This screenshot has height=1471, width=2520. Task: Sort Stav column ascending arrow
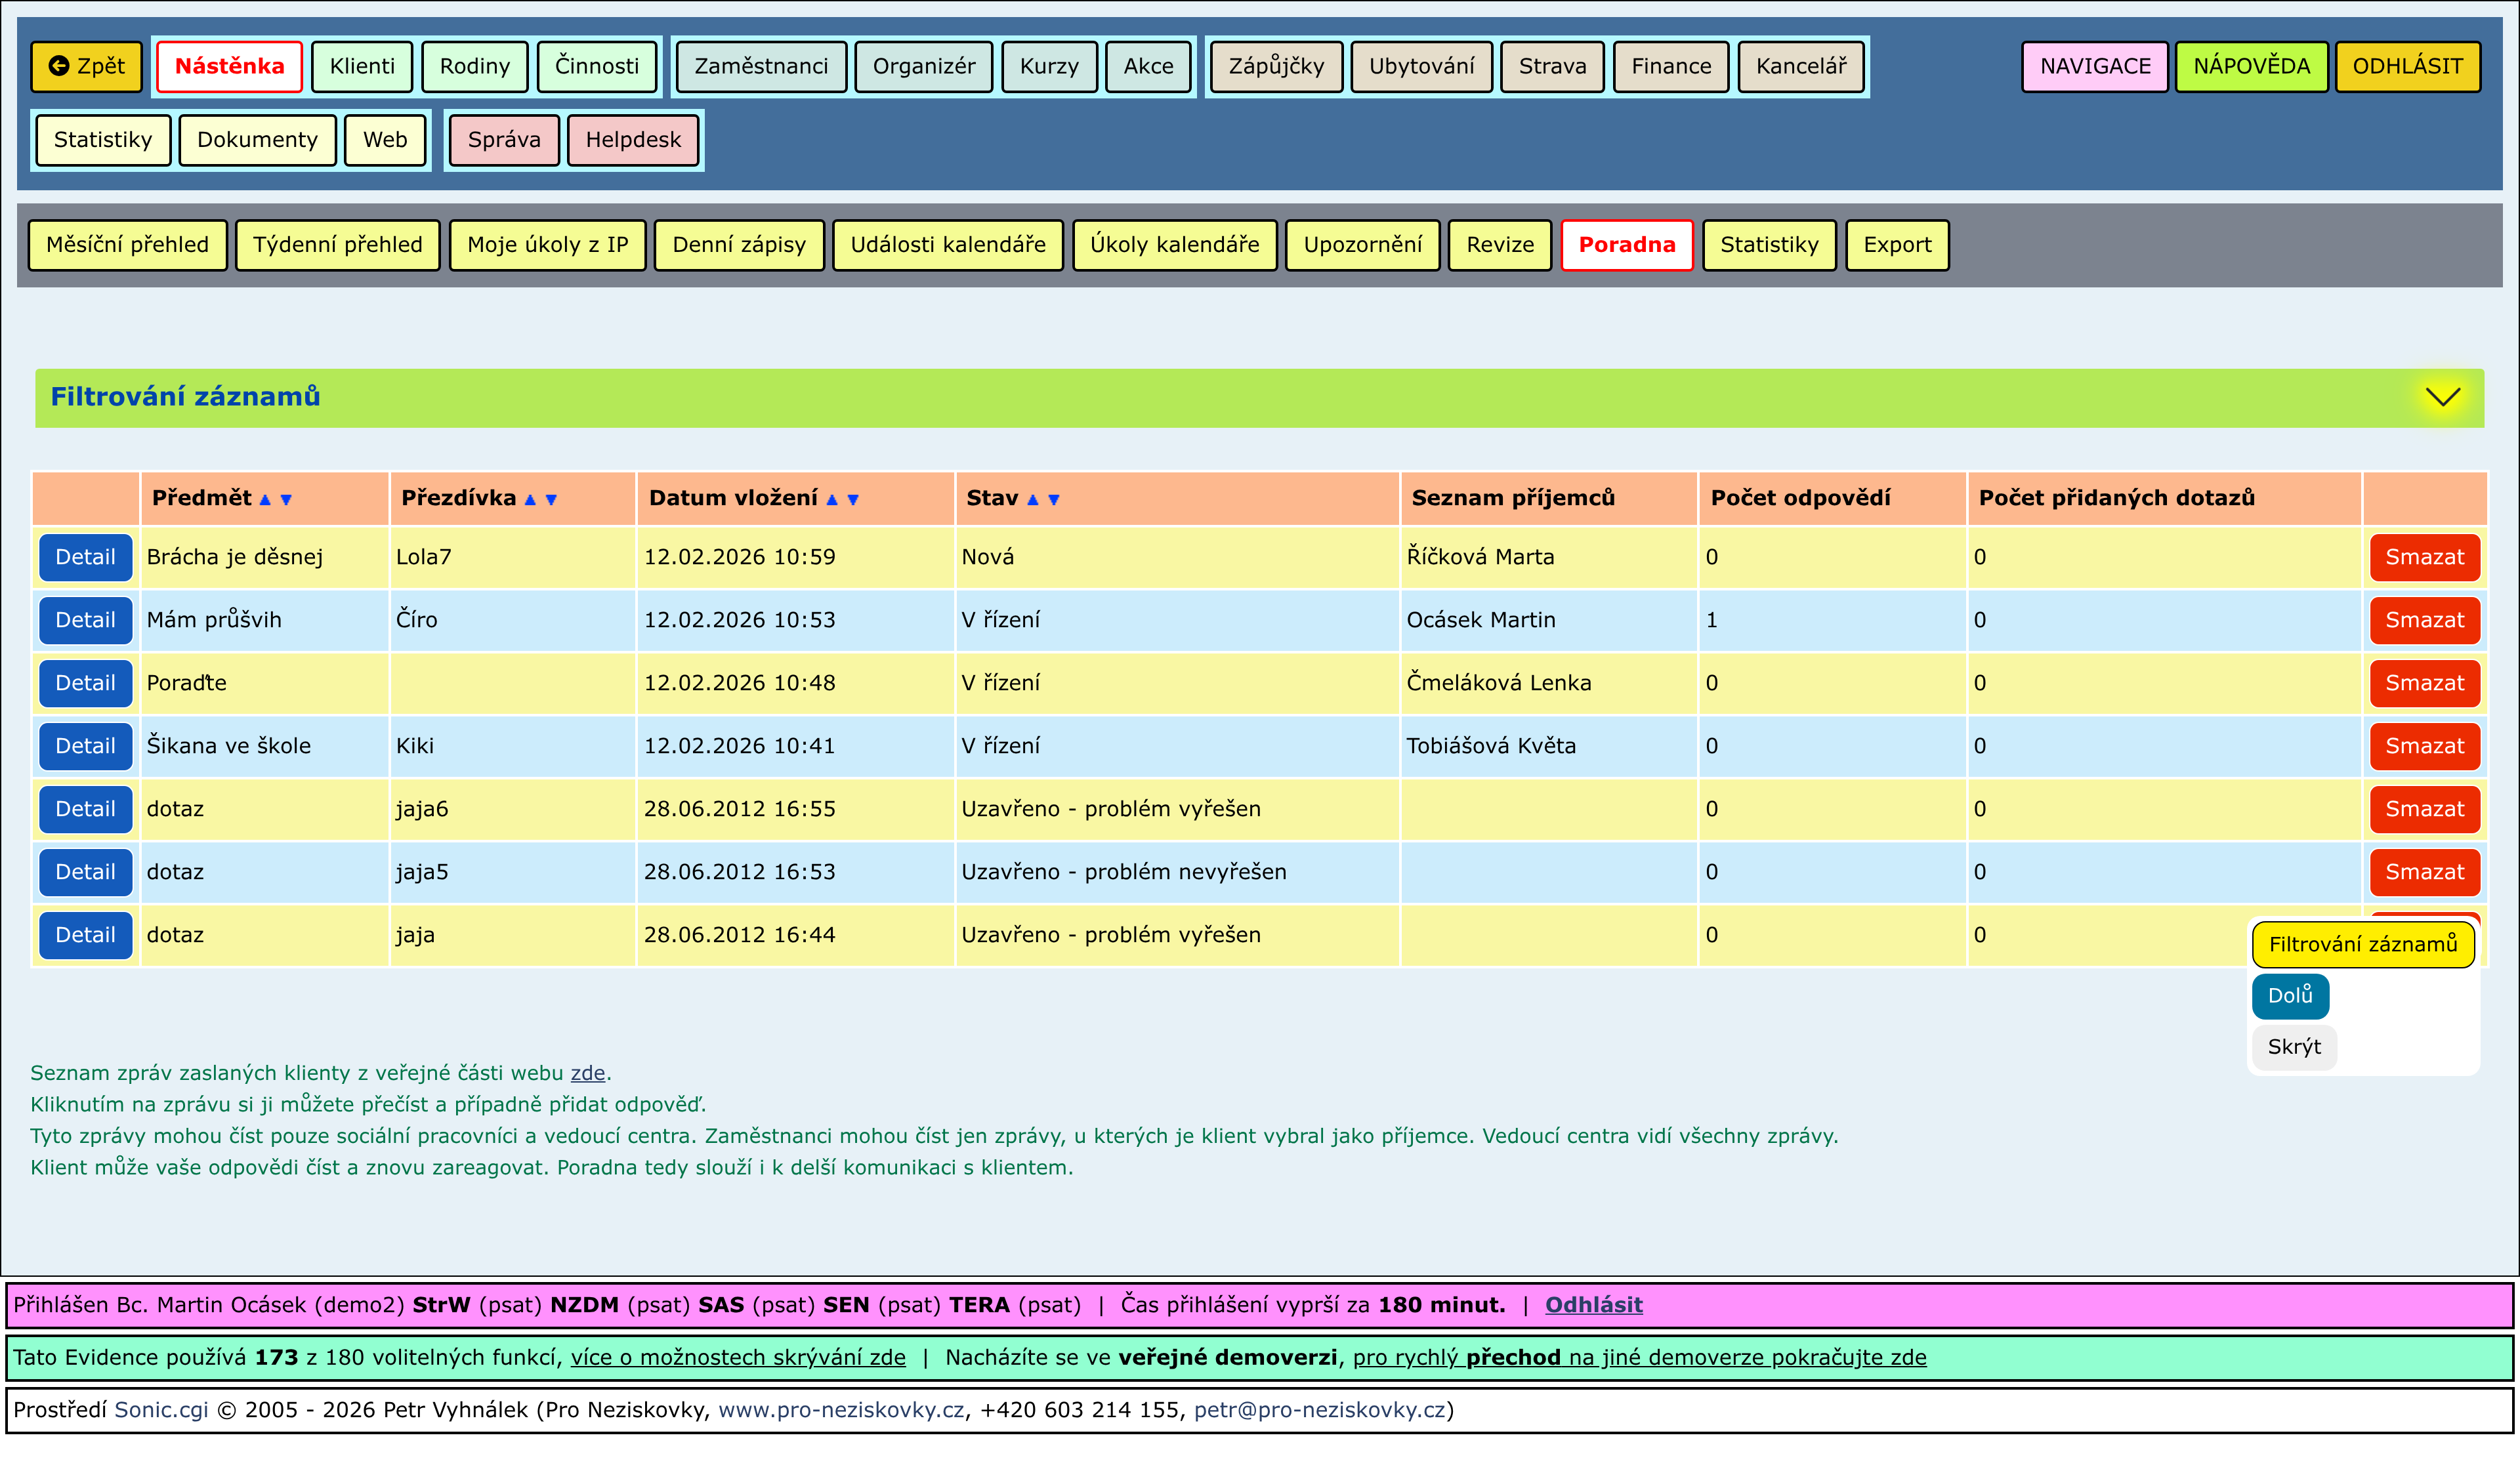tap(1033, 500)
